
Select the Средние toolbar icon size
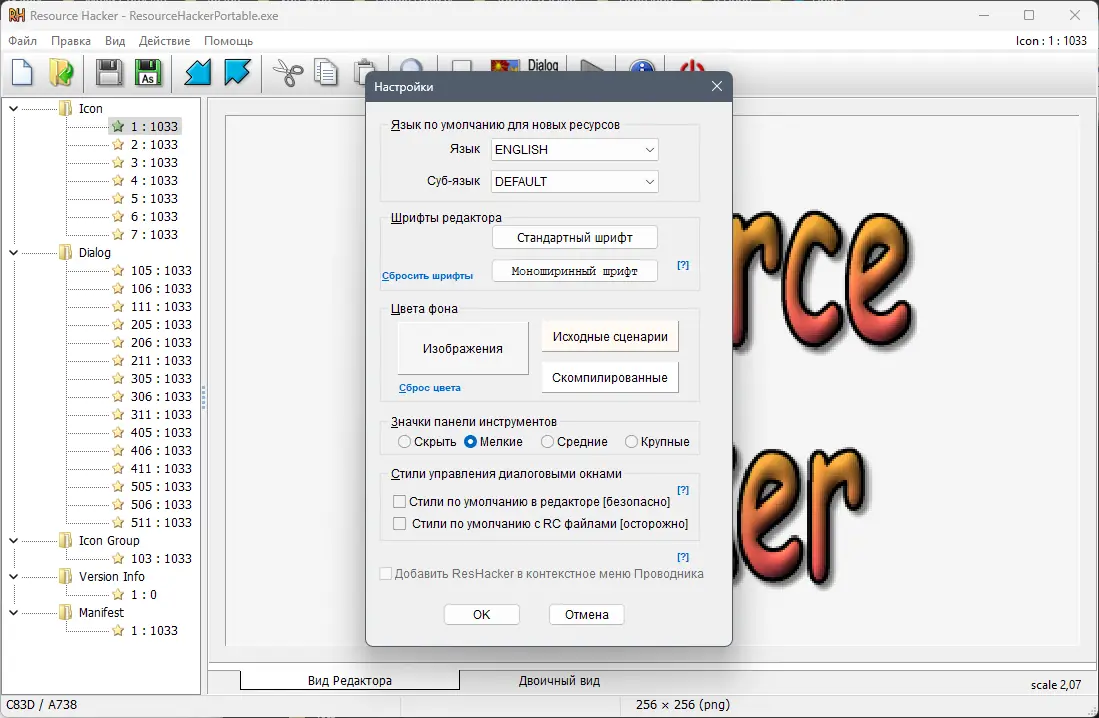click(549, 441)
